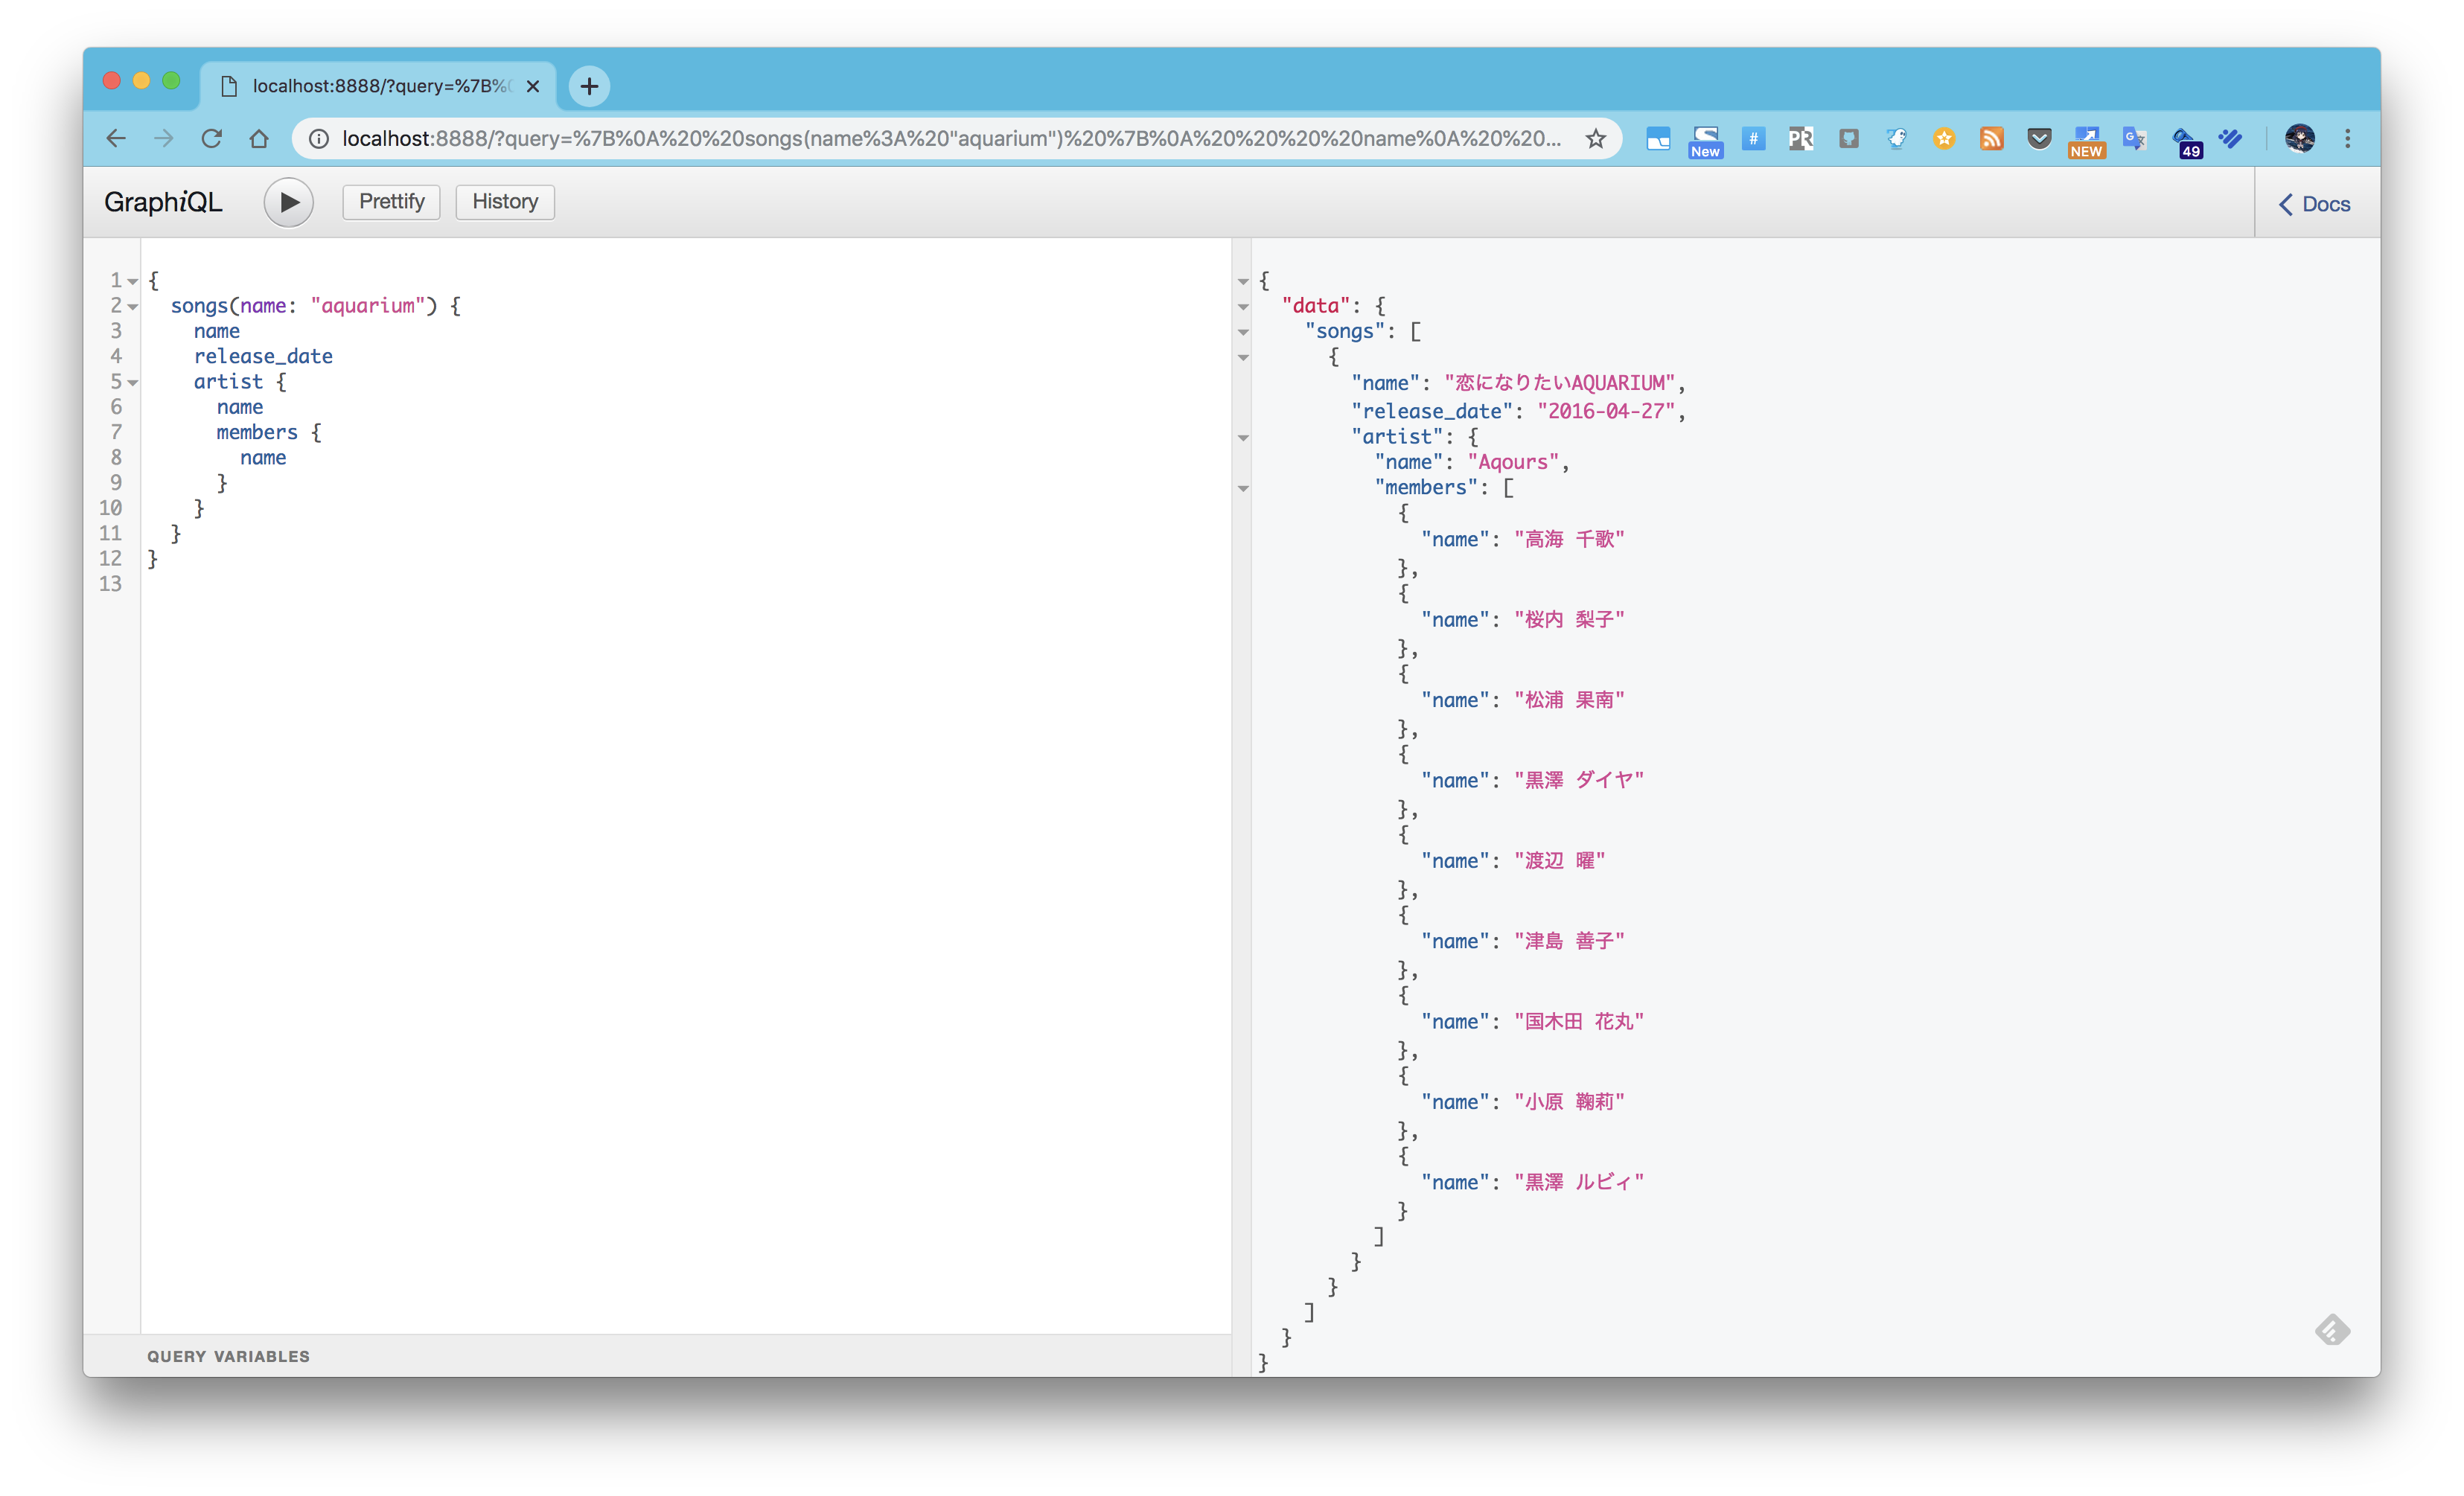Bookmark the page with the star icon
Image resolution: width=2464 pixels, height=1496 pixels.
click(x=1596, y=139)
